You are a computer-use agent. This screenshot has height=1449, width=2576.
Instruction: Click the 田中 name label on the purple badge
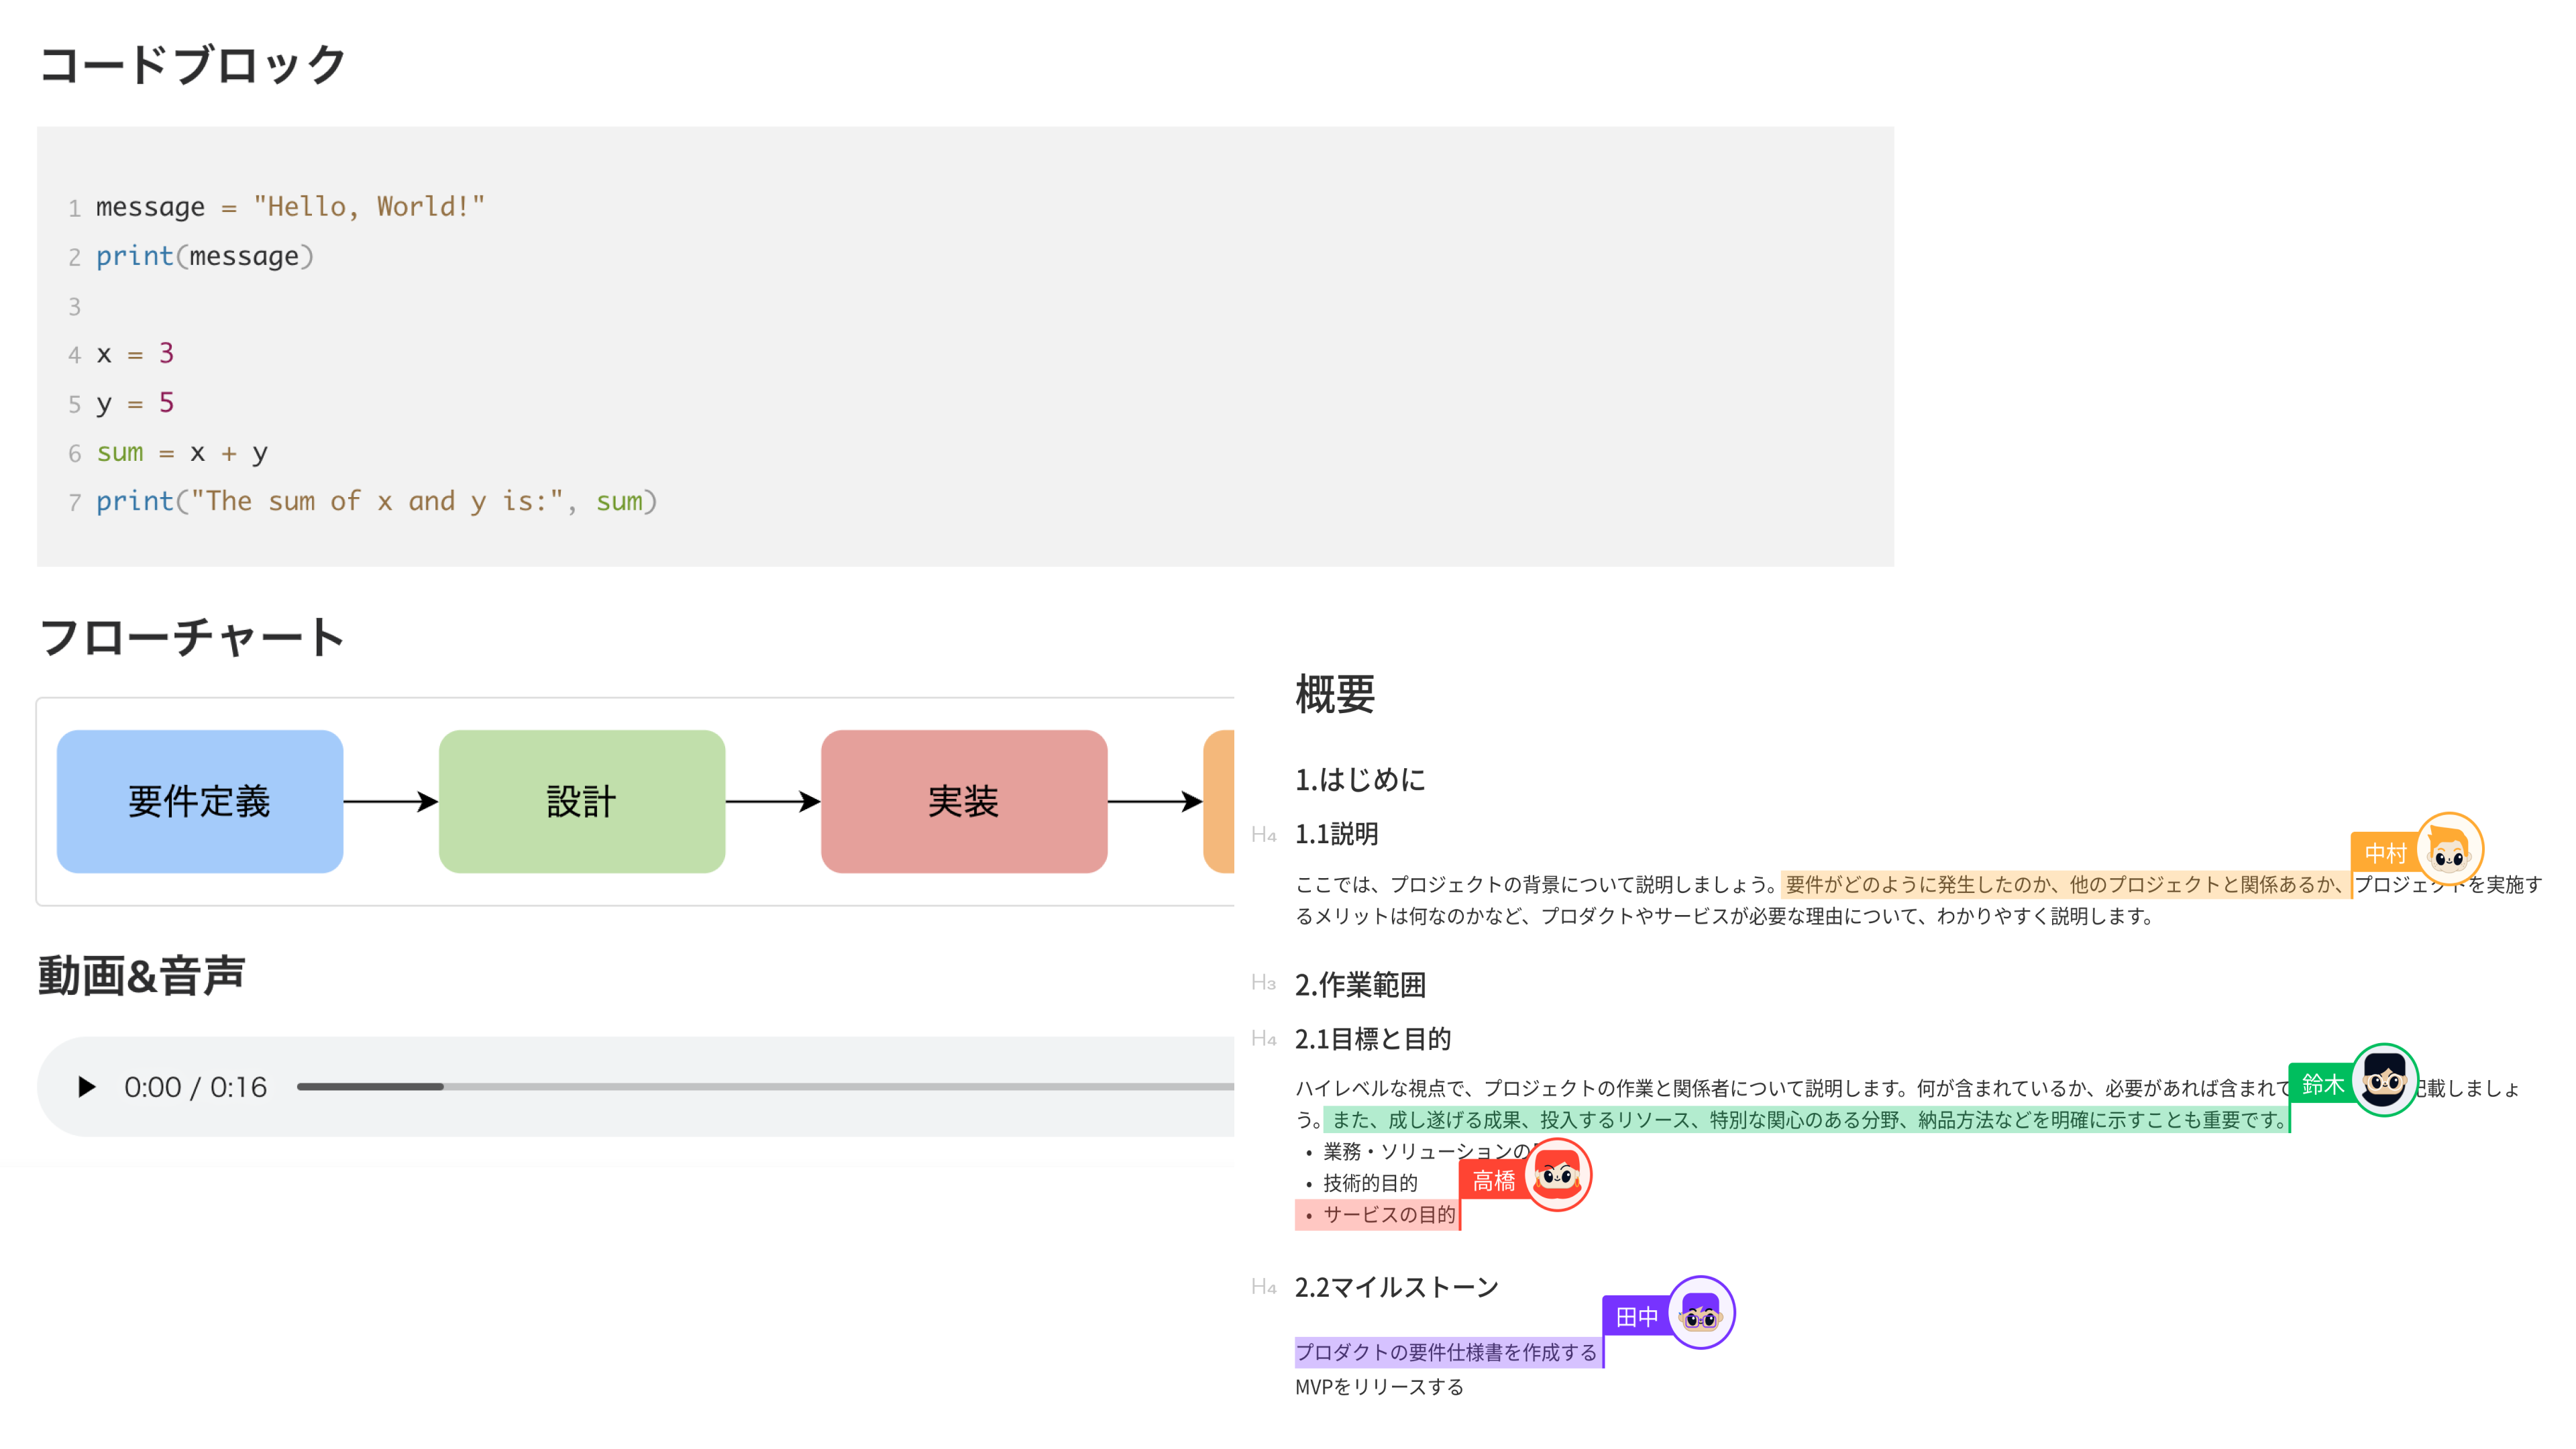point(1637,1316)
